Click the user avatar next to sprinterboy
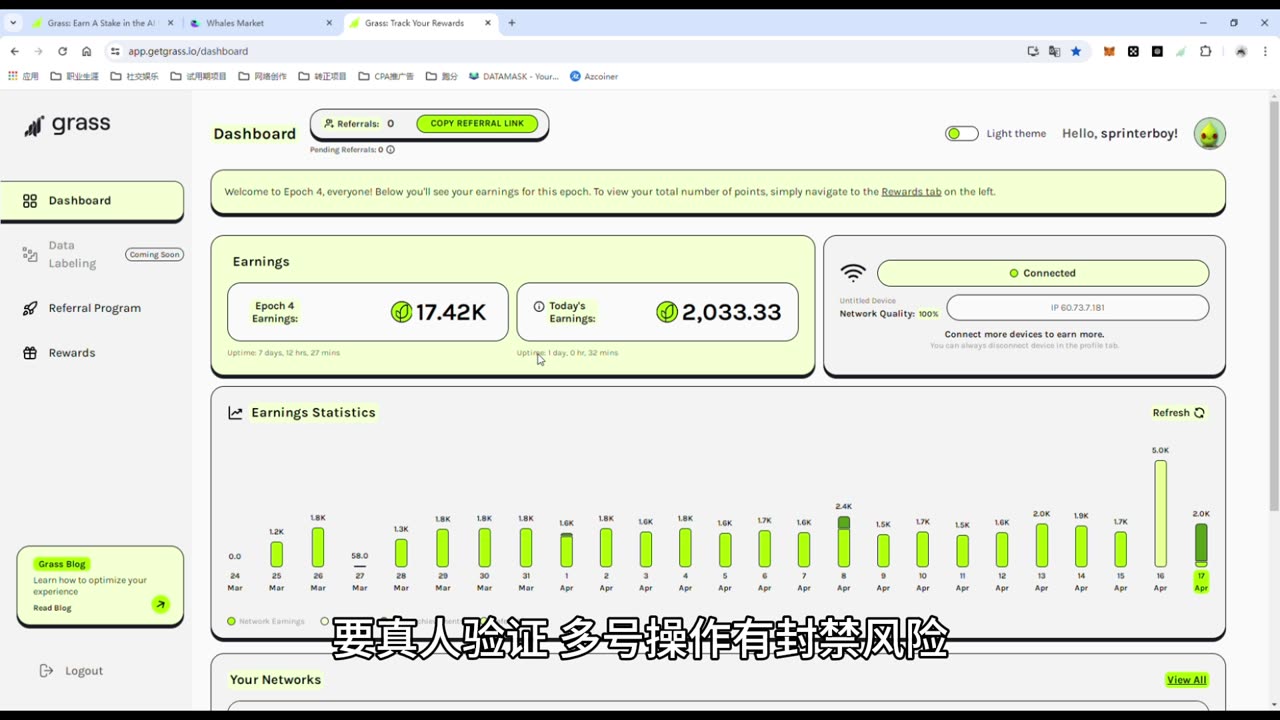 tap(1210, 133)
